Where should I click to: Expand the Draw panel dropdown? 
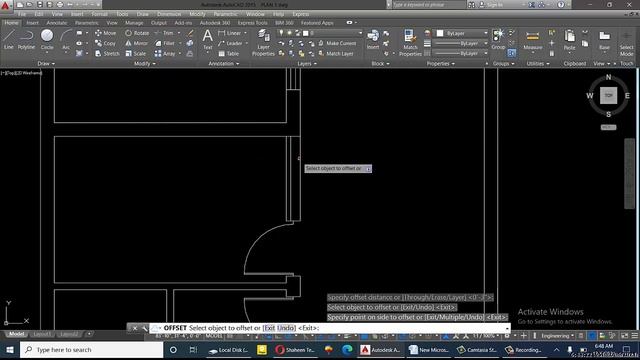tap(46, 64)
